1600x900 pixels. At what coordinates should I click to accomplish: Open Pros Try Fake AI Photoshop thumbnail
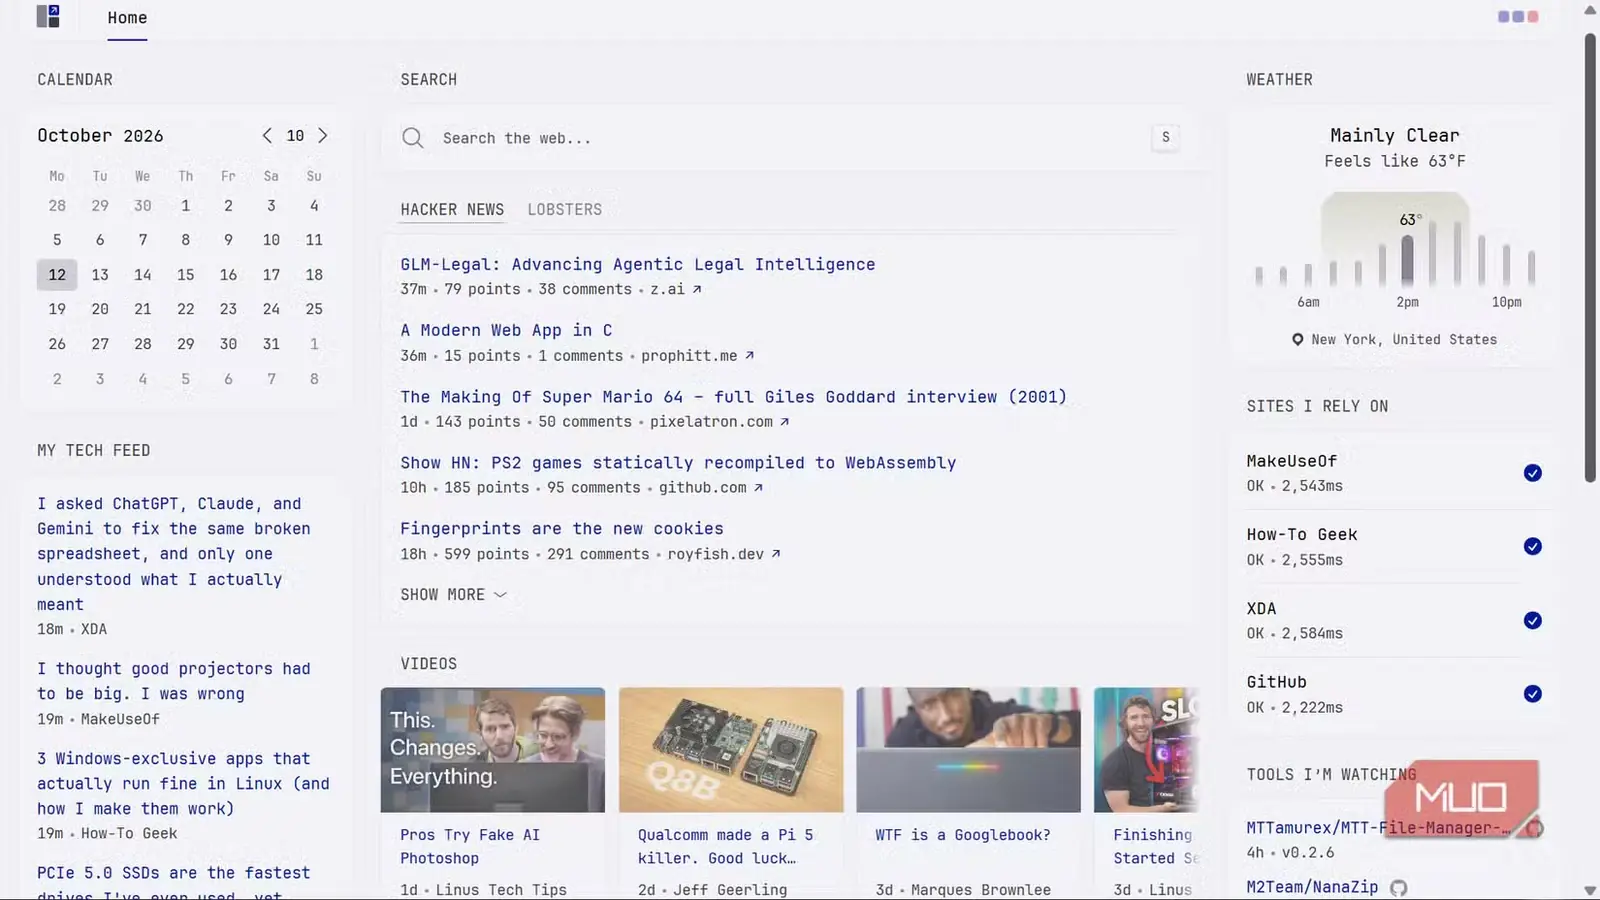(492, 750)
